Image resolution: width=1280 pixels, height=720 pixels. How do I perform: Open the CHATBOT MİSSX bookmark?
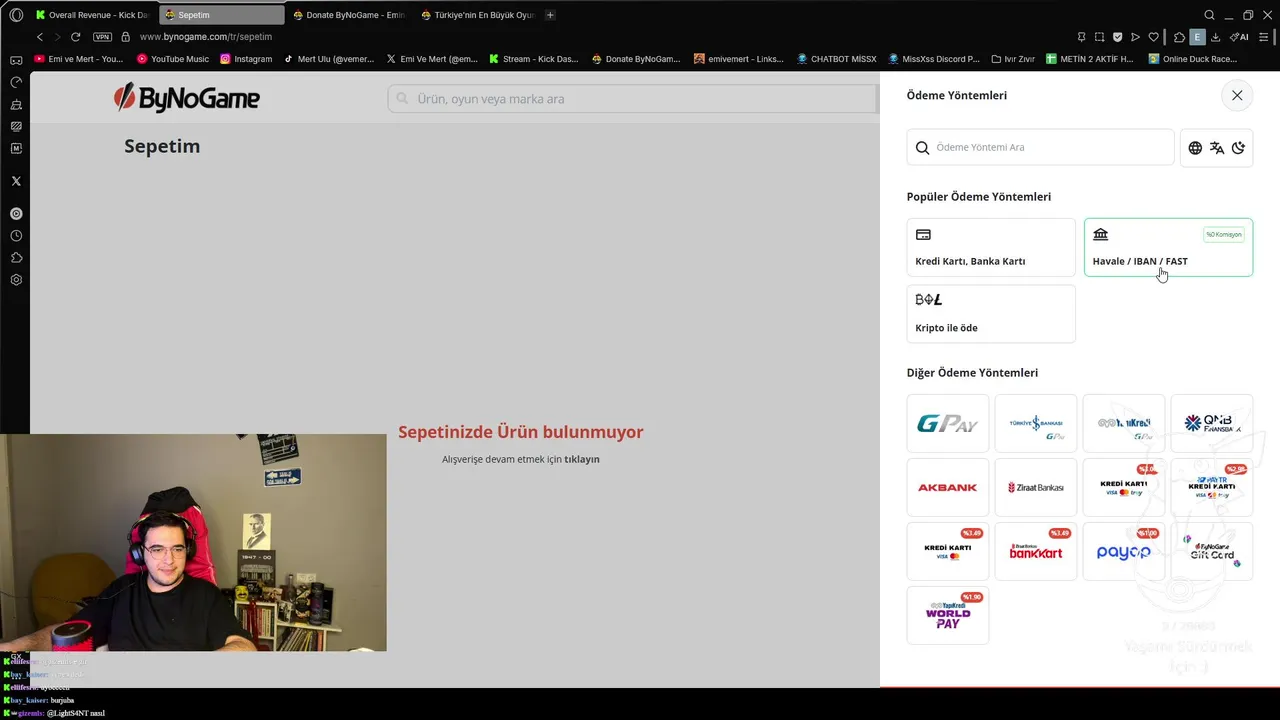pyautogui.click(x=836, y=59)
